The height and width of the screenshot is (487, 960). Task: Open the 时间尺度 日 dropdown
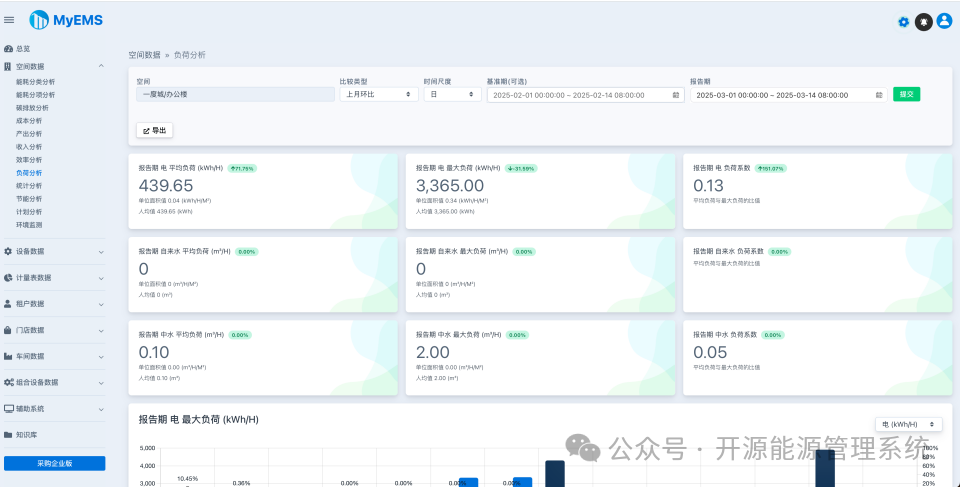pos(452,94)
